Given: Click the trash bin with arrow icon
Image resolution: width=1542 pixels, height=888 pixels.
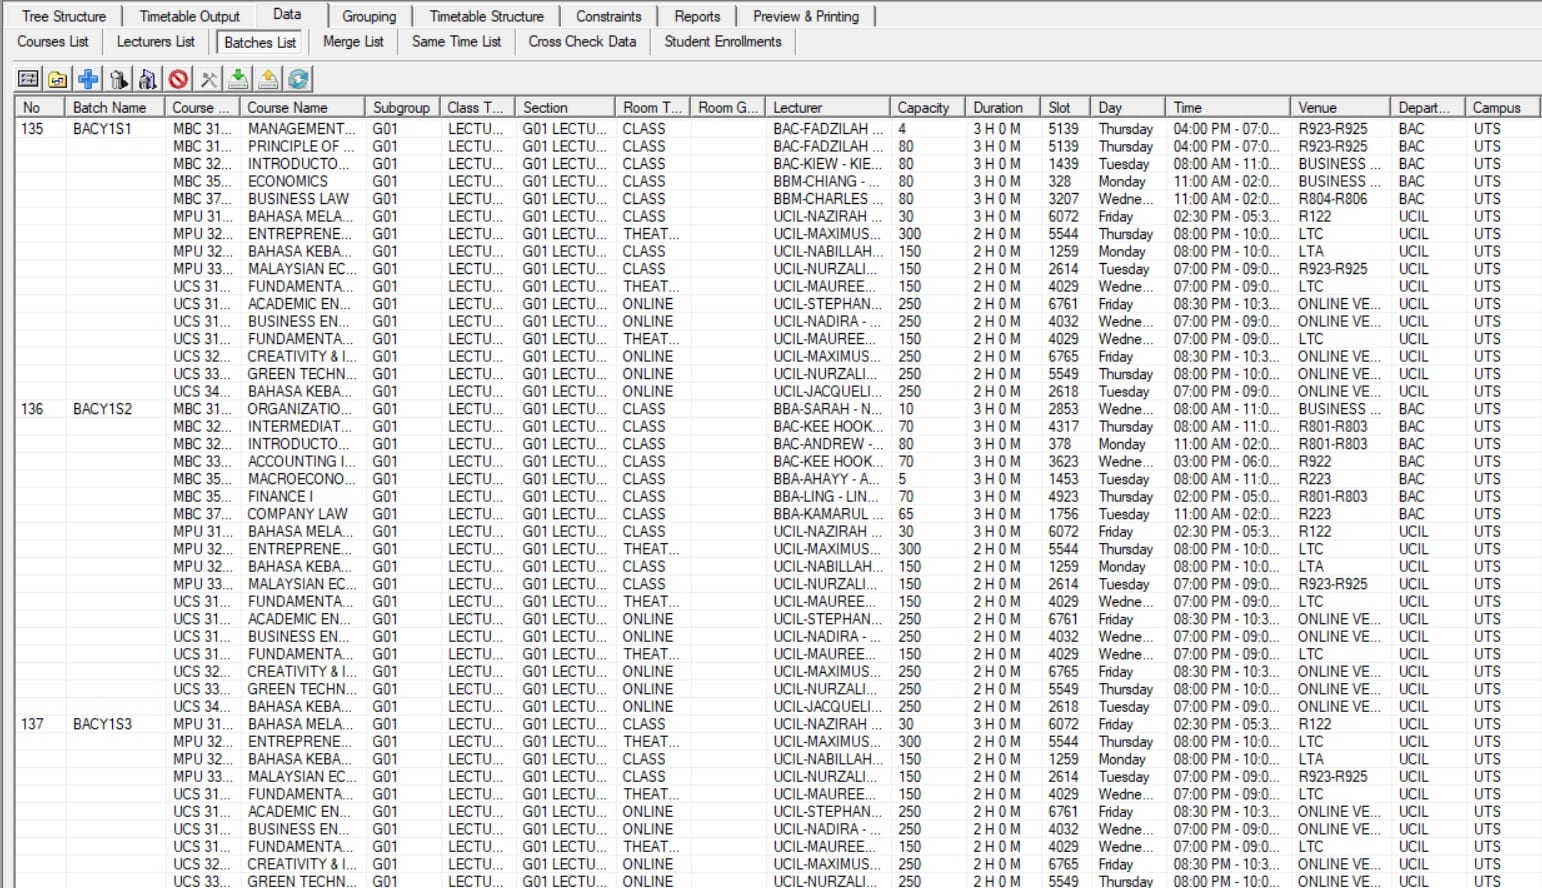Looking at the screenshot, I should click(118, 79).
